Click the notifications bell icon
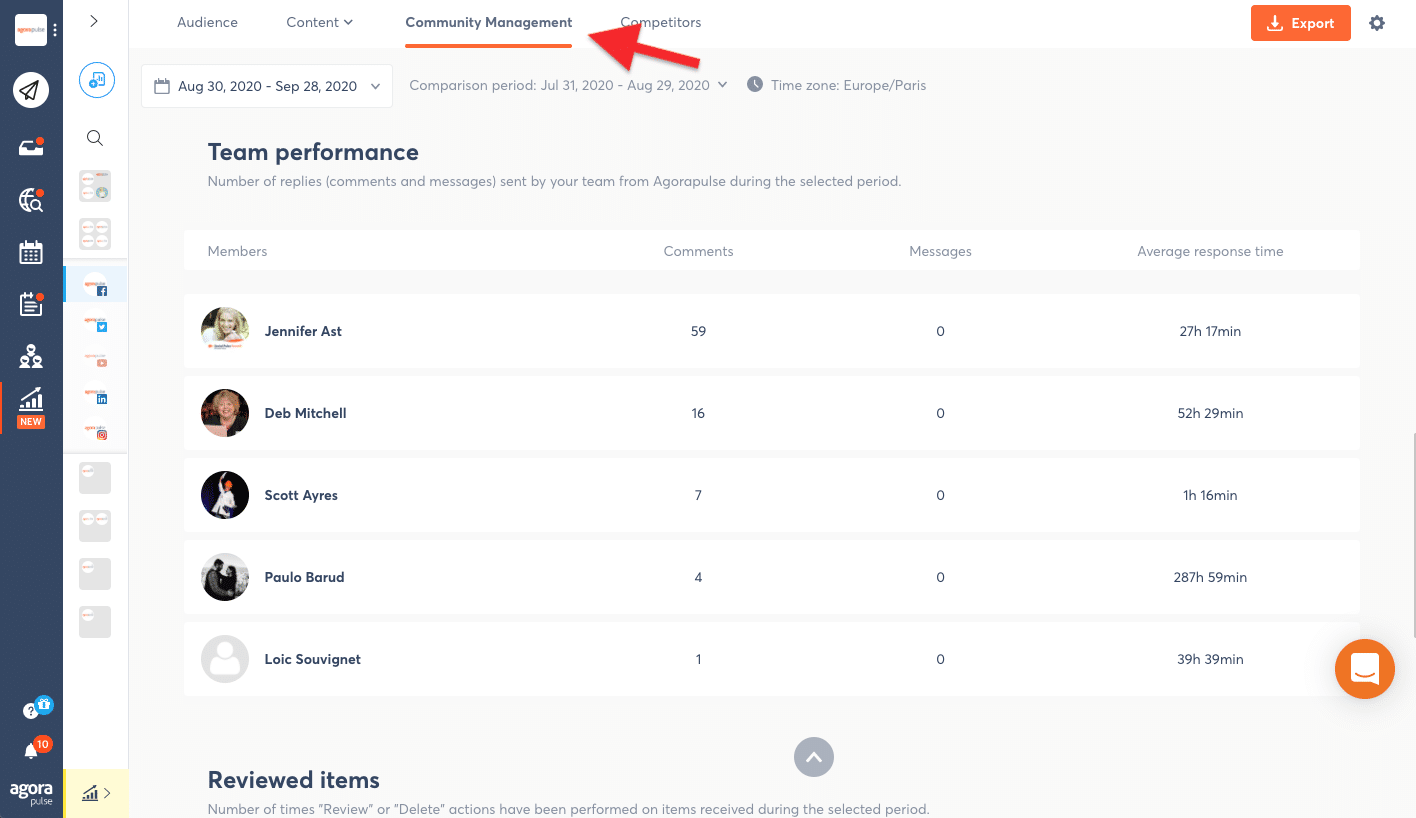Viewport: 1416px width, 818px height. [x=31, y=751]
